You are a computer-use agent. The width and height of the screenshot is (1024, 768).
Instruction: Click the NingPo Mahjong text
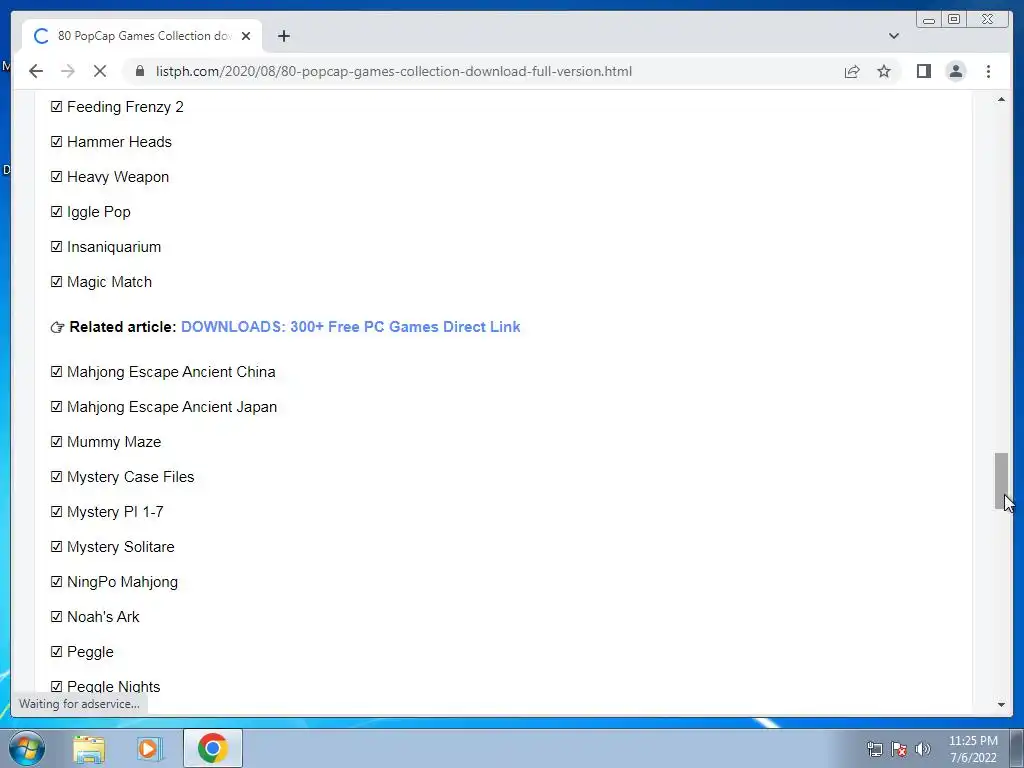click(122, 582)
